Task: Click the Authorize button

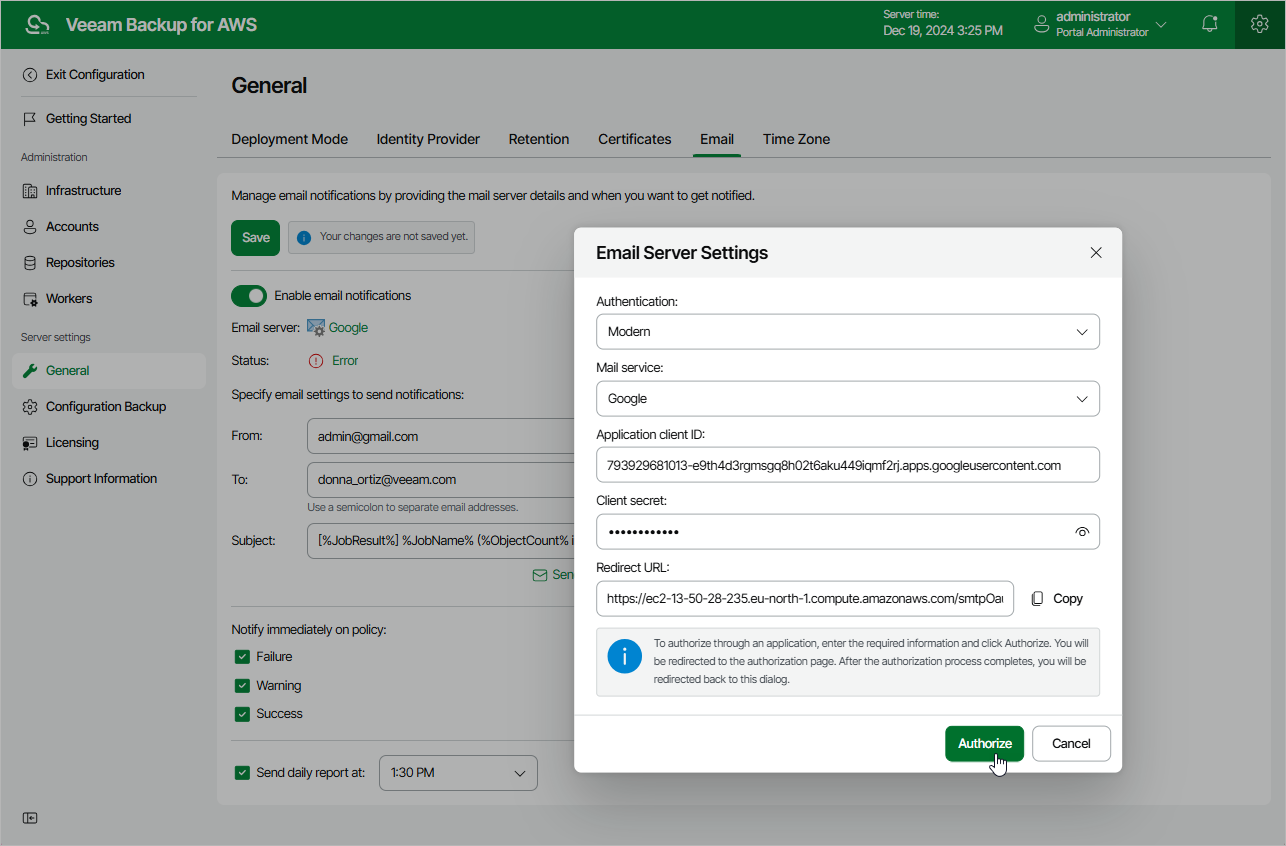Action: pos(984,743)
